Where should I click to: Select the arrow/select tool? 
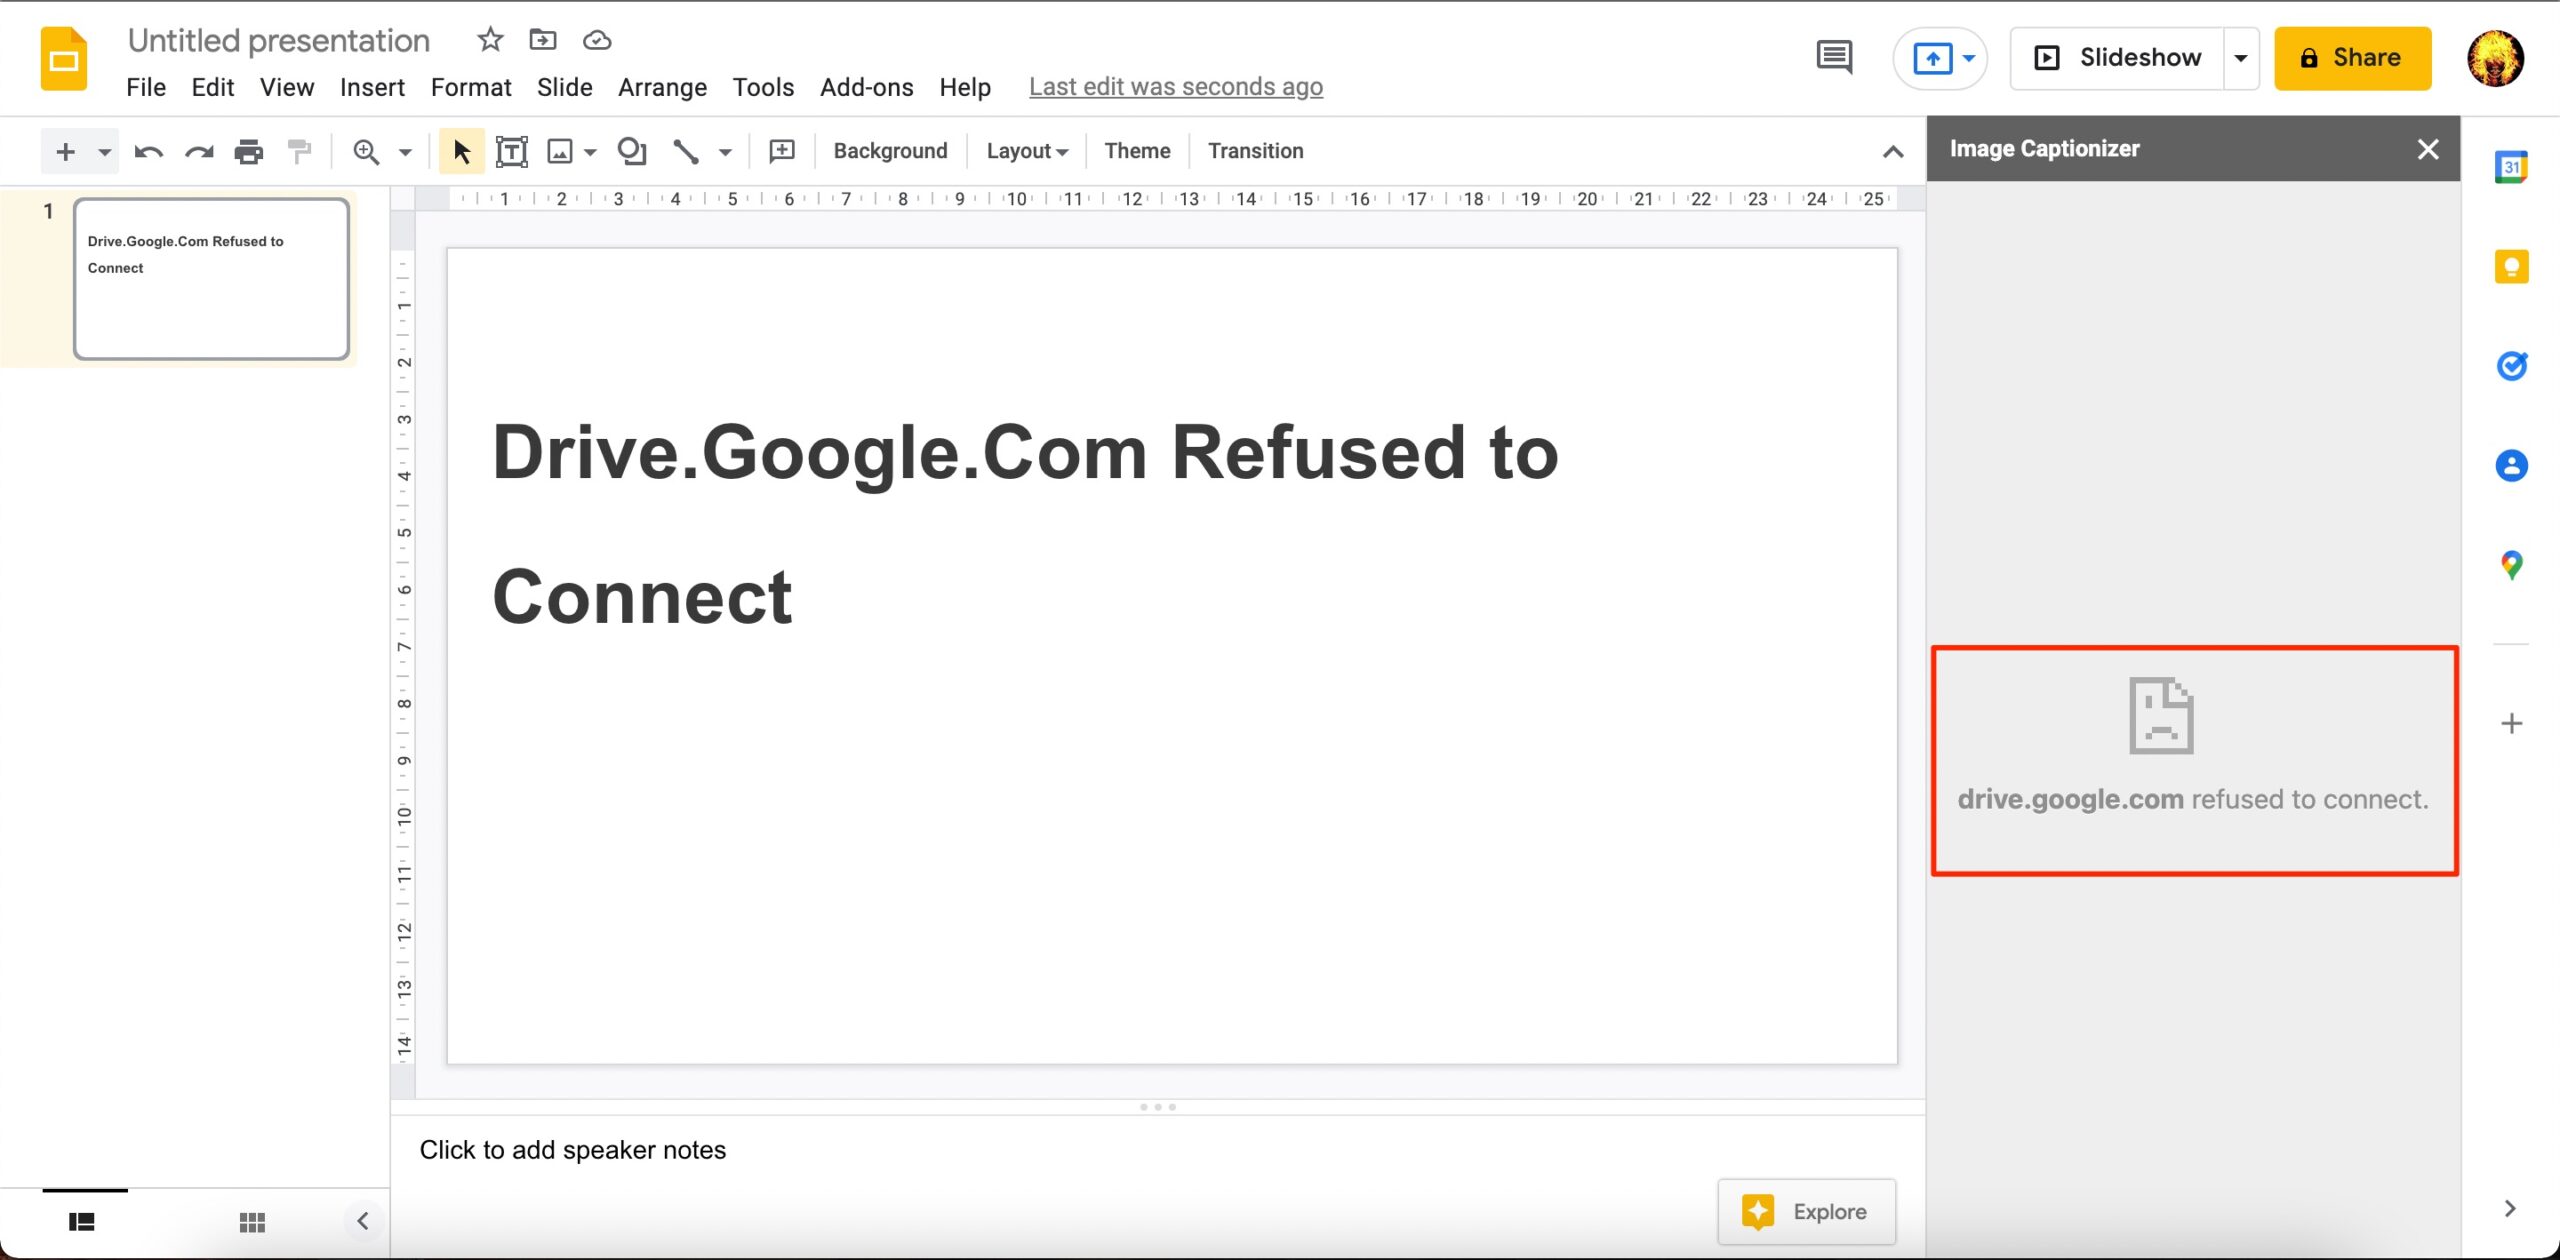(x=459, y=150)
